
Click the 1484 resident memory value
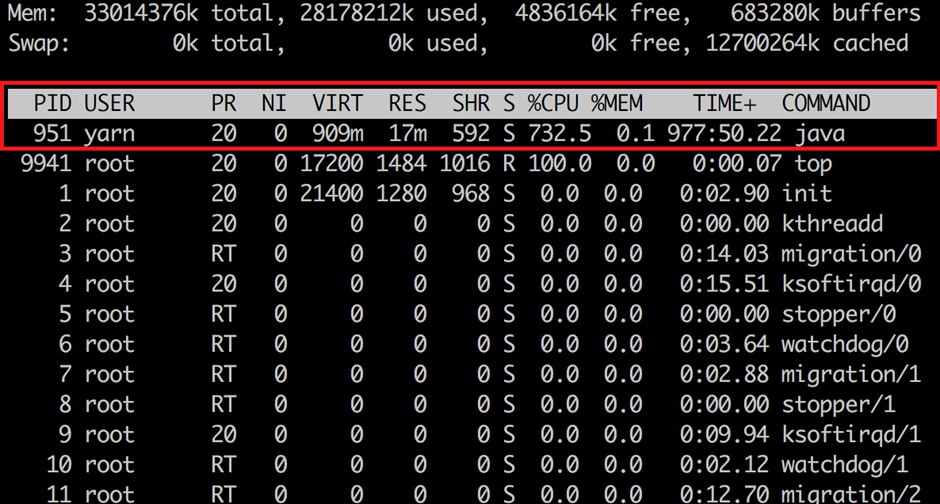[401, 164]
